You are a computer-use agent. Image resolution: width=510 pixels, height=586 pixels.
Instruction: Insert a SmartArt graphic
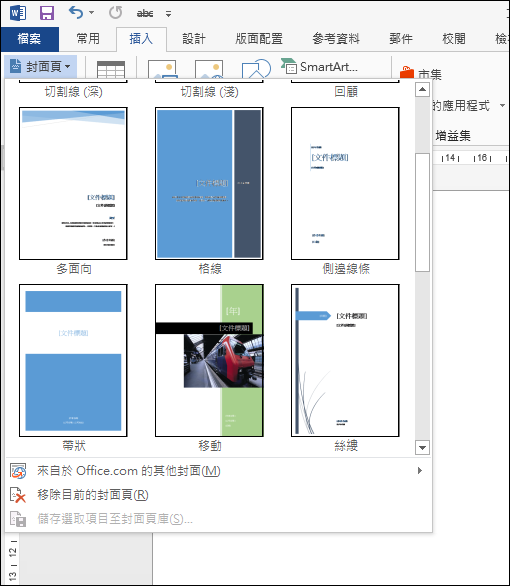(x=319, y=67)
